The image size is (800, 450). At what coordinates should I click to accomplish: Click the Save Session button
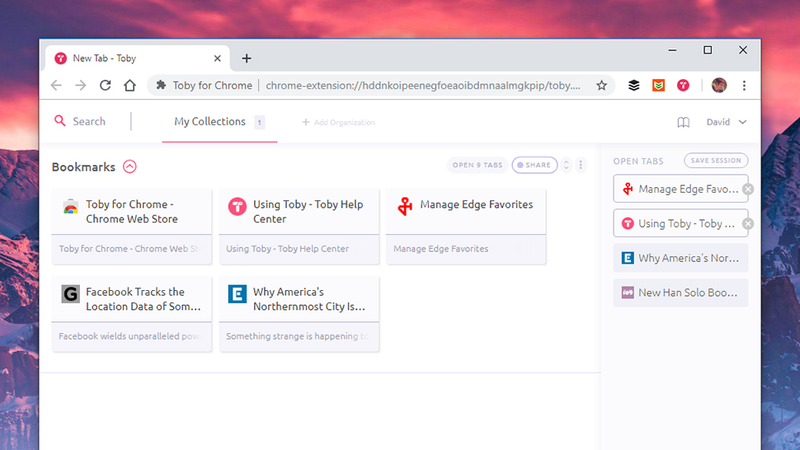pyautogui.click(x=716, y=160)
